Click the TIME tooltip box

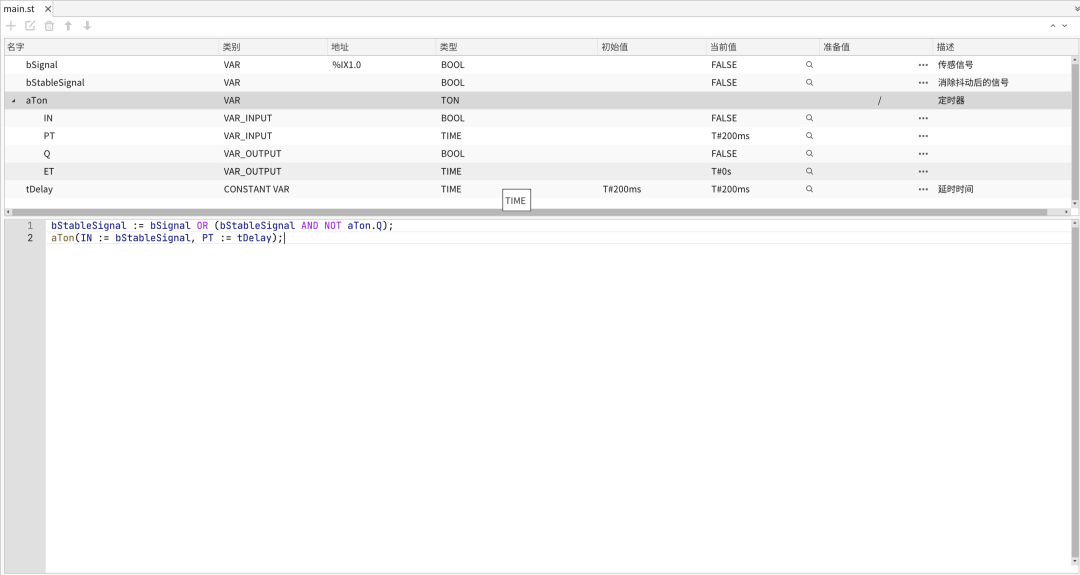[x=516, y=201]
